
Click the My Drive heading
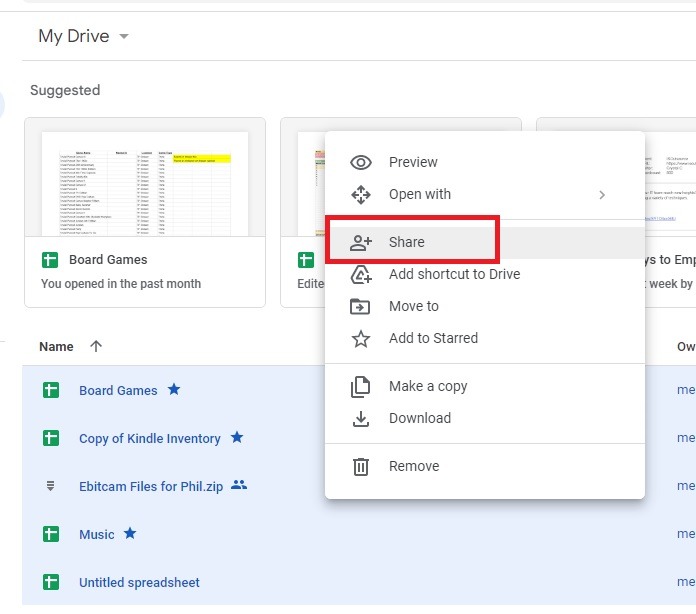74,36
